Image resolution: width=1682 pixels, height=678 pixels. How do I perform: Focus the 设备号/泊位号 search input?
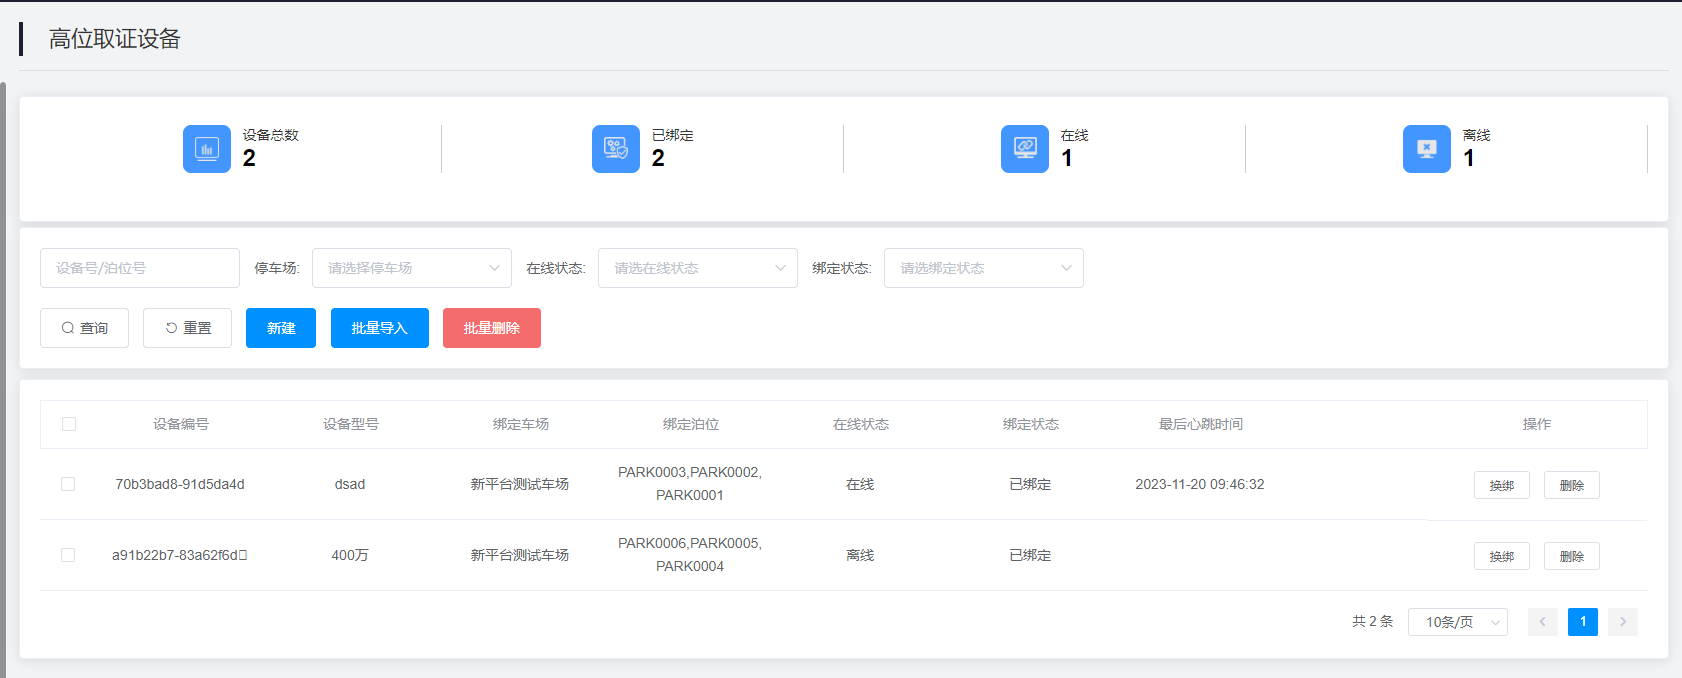click(x=140, y=268)
